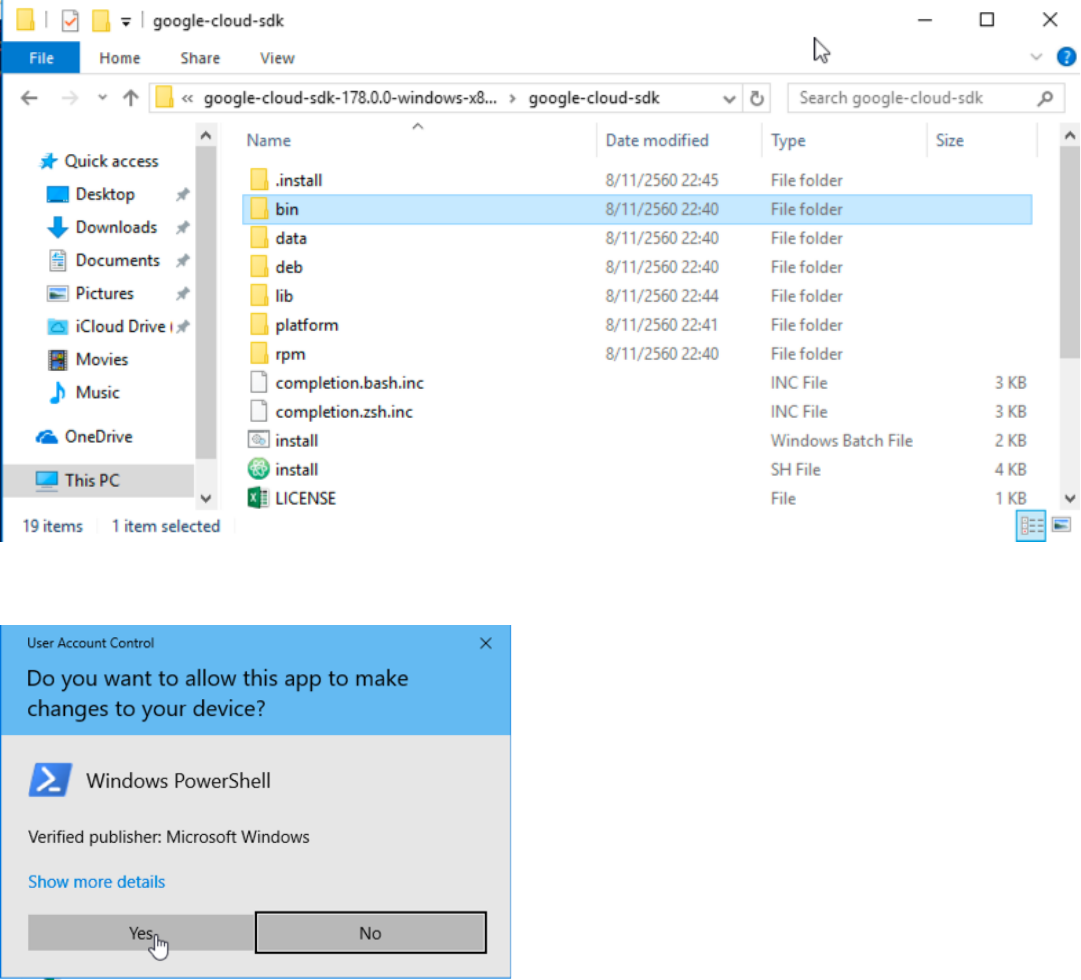
Task: Expand the address bar history dropdown
Action: [729, 99]
